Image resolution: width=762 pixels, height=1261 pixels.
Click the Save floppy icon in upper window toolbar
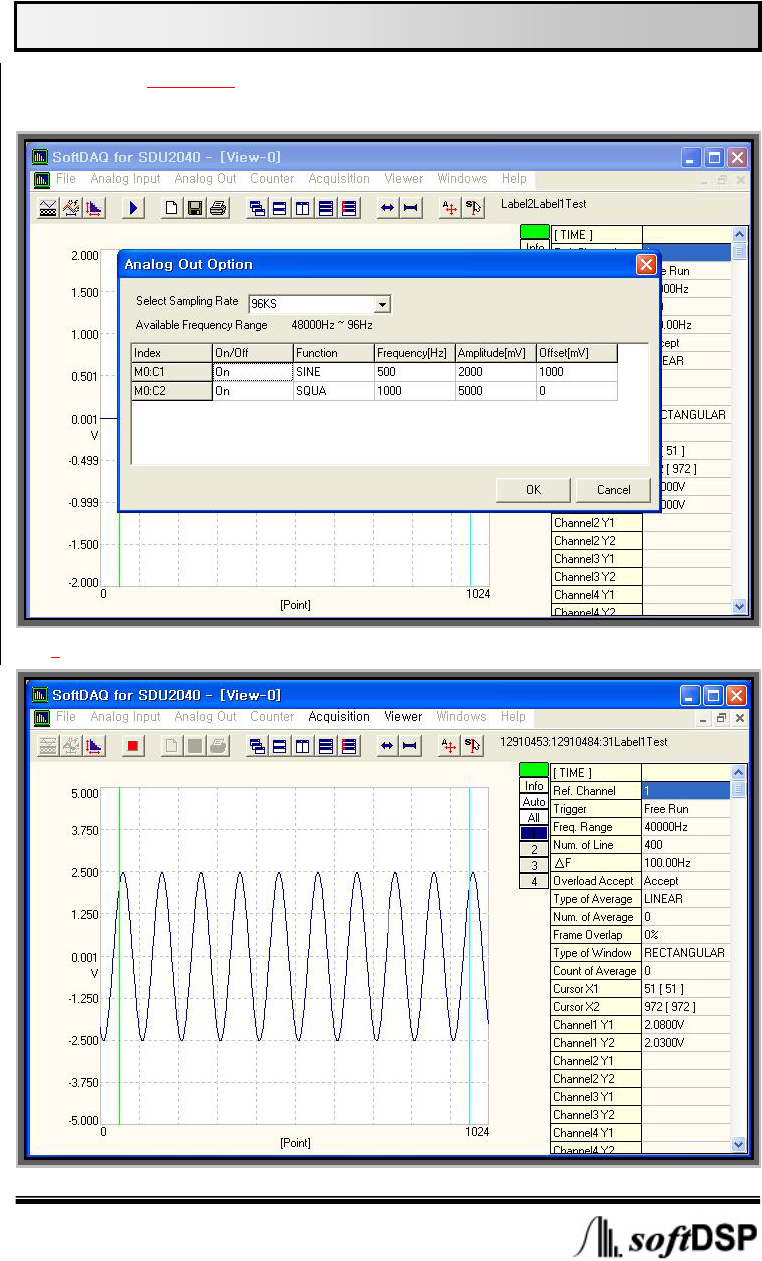click(x=195, y=208)
